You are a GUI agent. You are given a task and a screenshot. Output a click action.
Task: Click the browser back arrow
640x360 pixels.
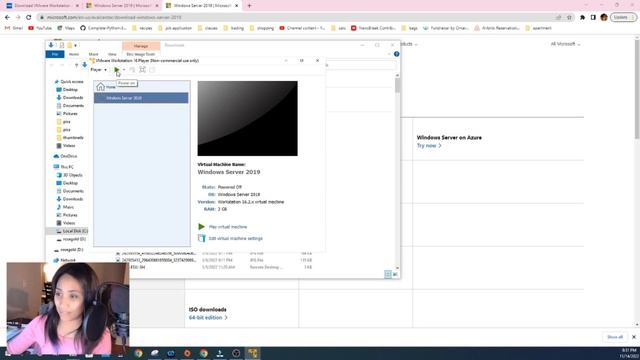coord(7,18)
